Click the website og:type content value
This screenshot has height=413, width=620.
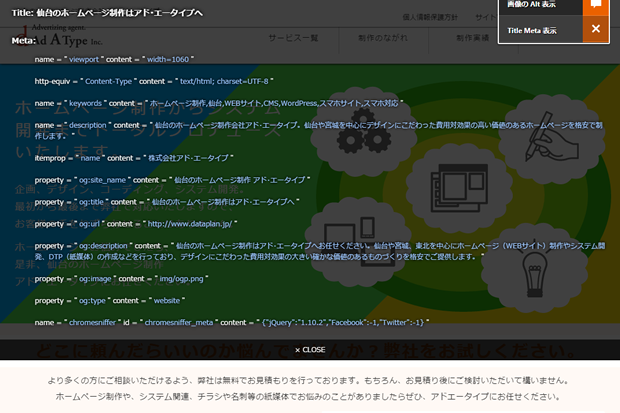(x=167, y=301)
